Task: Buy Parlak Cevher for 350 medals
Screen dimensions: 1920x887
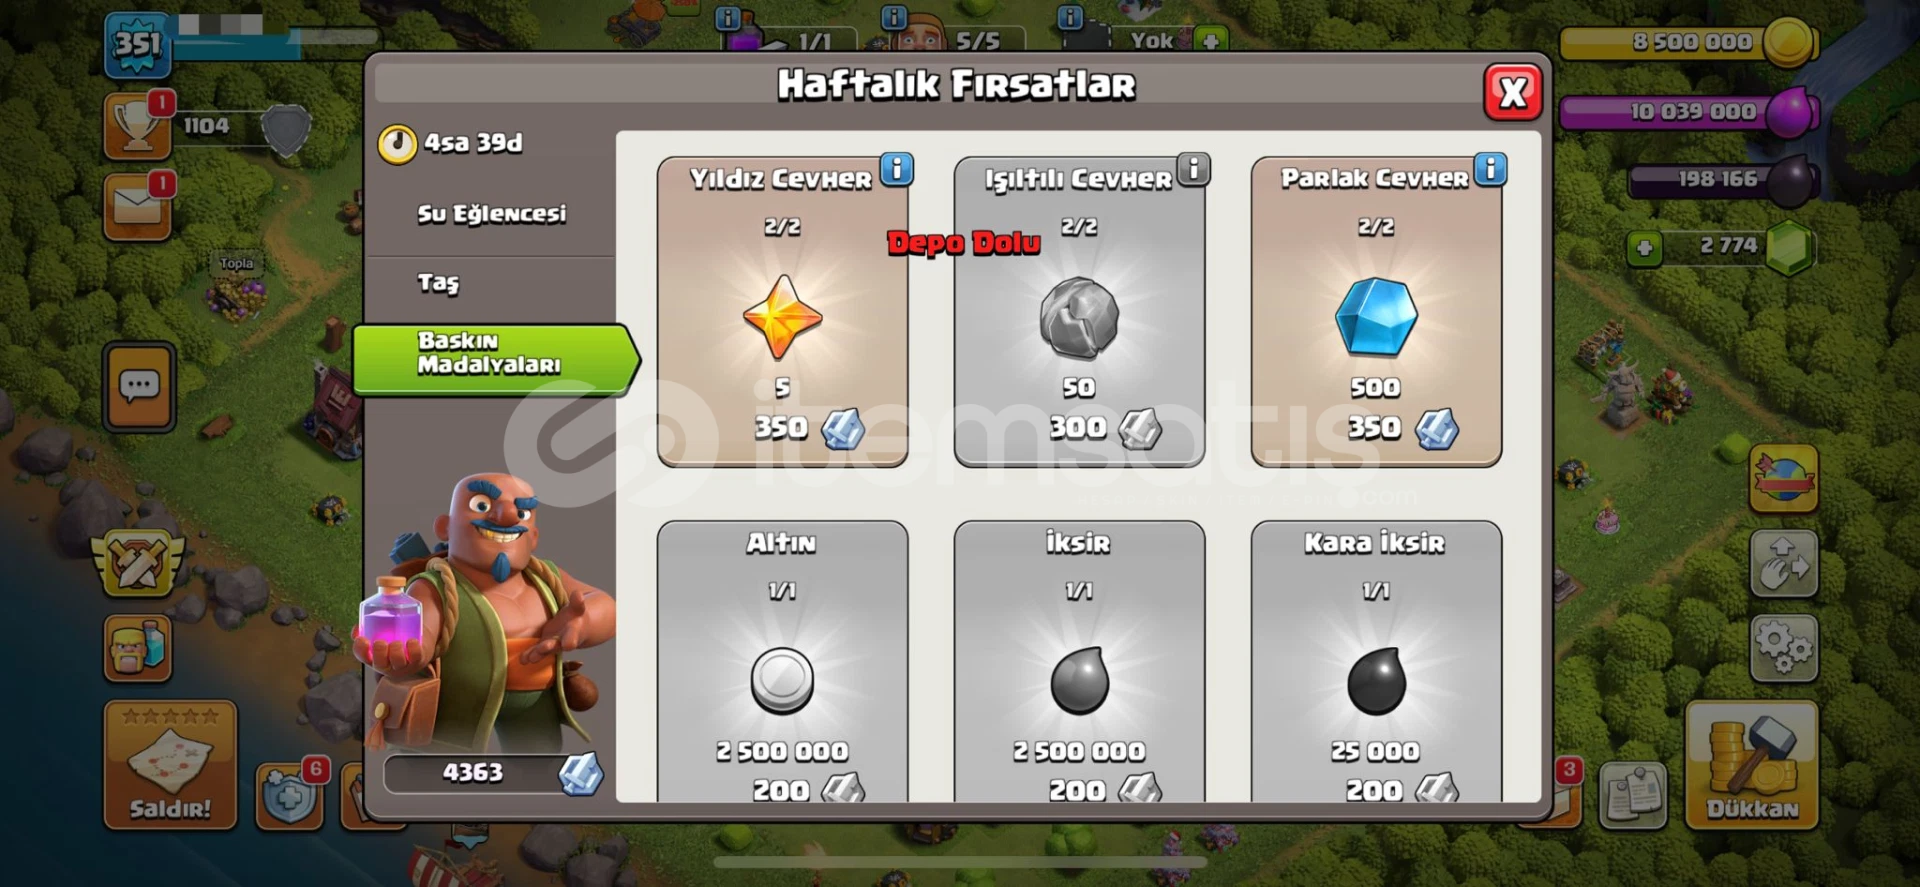Action: 1376,312
